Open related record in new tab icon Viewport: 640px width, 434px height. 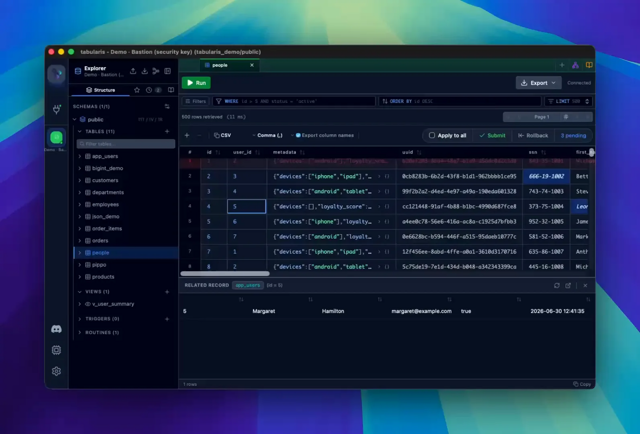point(568,285)
